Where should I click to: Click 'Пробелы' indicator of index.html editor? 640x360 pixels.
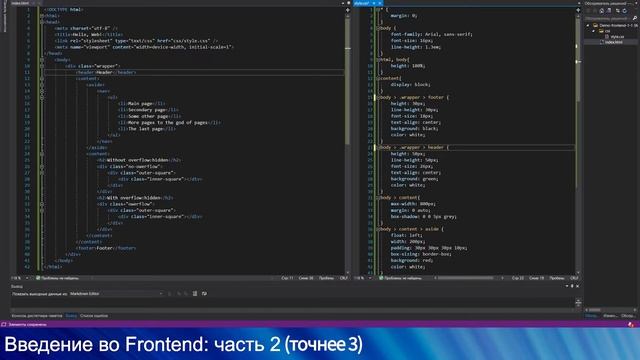pyautogui.click(x=326, y=278)
